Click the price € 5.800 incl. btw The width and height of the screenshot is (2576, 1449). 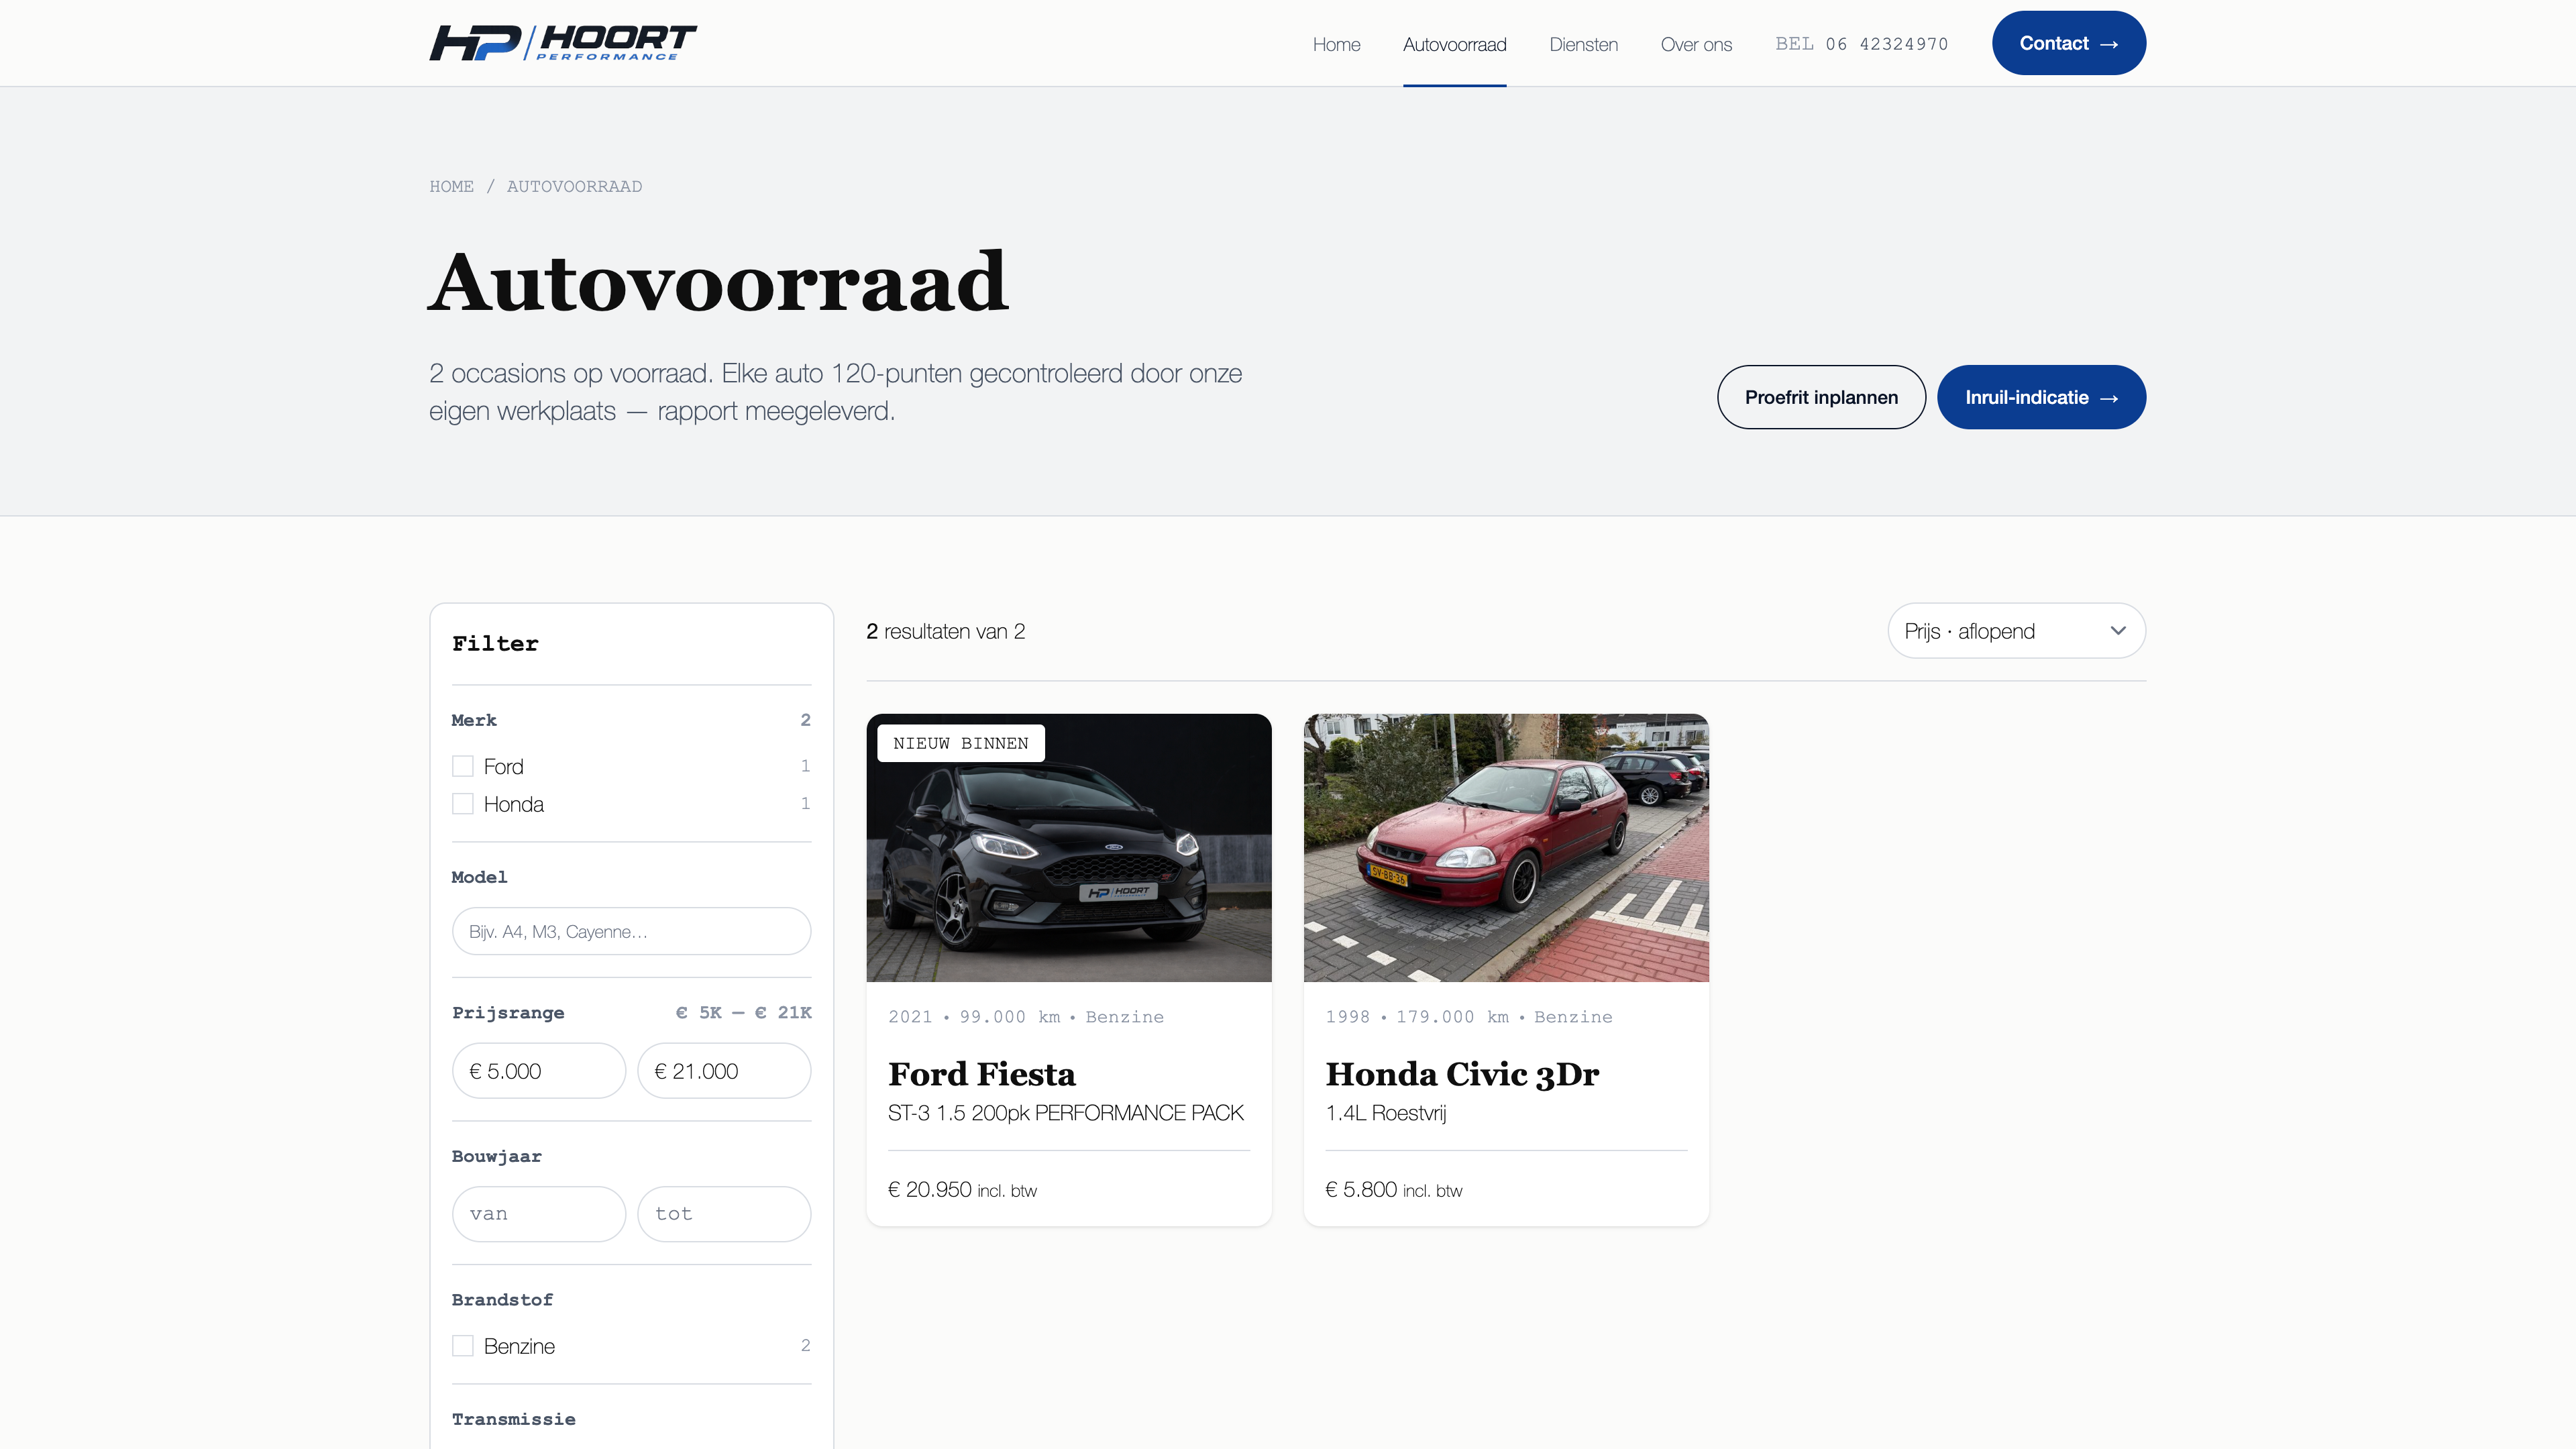[1393, 1190]
